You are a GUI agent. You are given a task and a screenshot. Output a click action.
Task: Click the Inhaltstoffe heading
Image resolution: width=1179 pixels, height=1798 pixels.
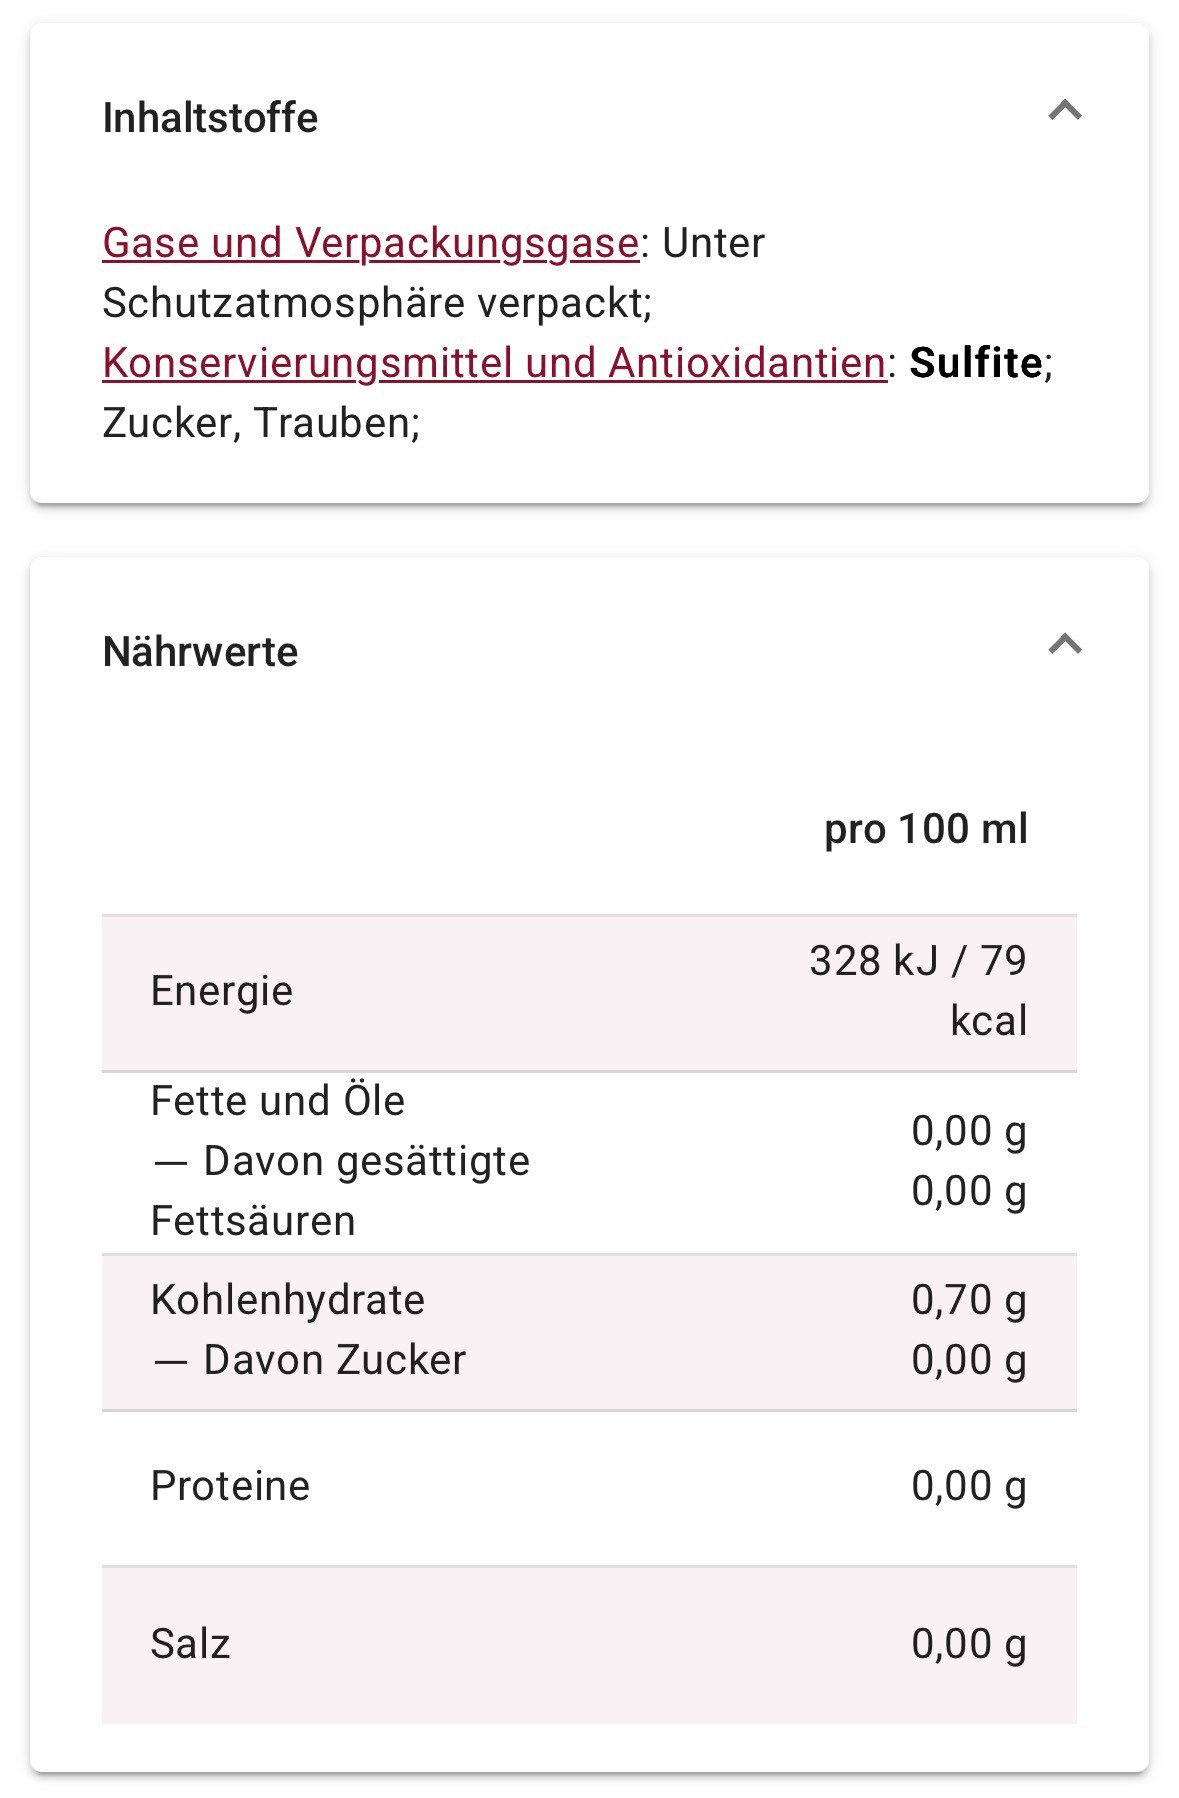(x=210, y=118)
